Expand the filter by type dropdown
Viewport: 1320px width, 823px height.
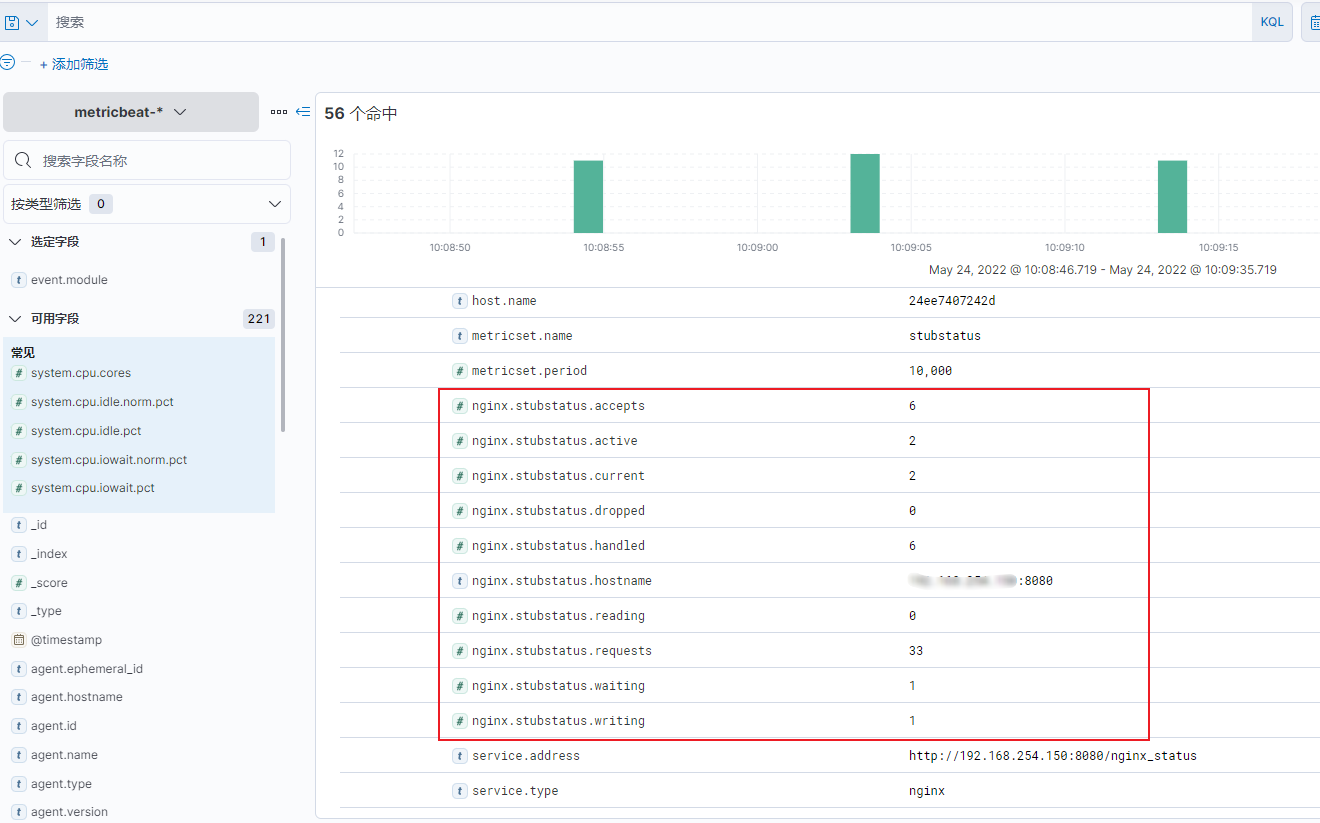(147, 204)
